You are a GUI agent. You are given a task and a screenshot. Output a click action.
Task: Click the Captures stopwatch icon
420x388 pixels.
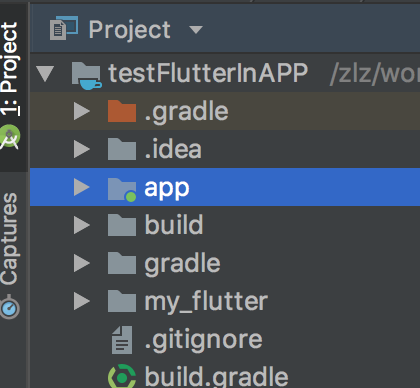click(10, 307)
